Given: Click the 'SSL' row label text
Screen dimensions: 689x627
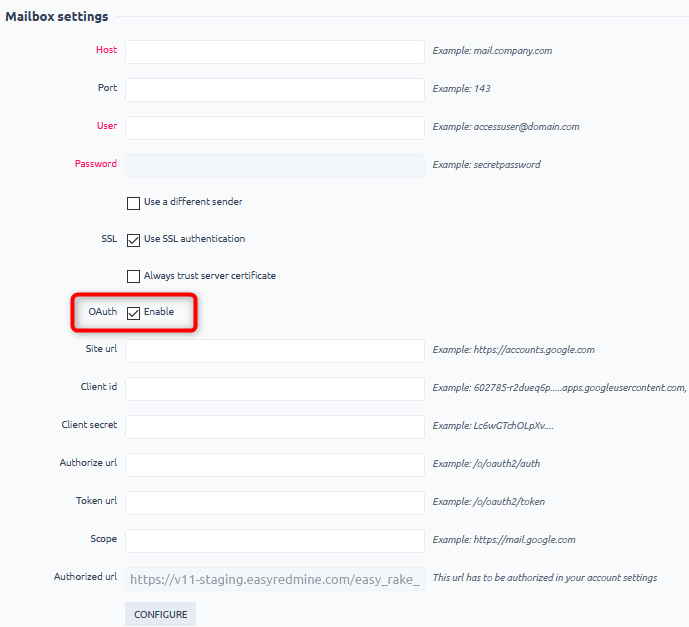Looking at the screenshot, I should pyautogui.click(x=108, y=240).
